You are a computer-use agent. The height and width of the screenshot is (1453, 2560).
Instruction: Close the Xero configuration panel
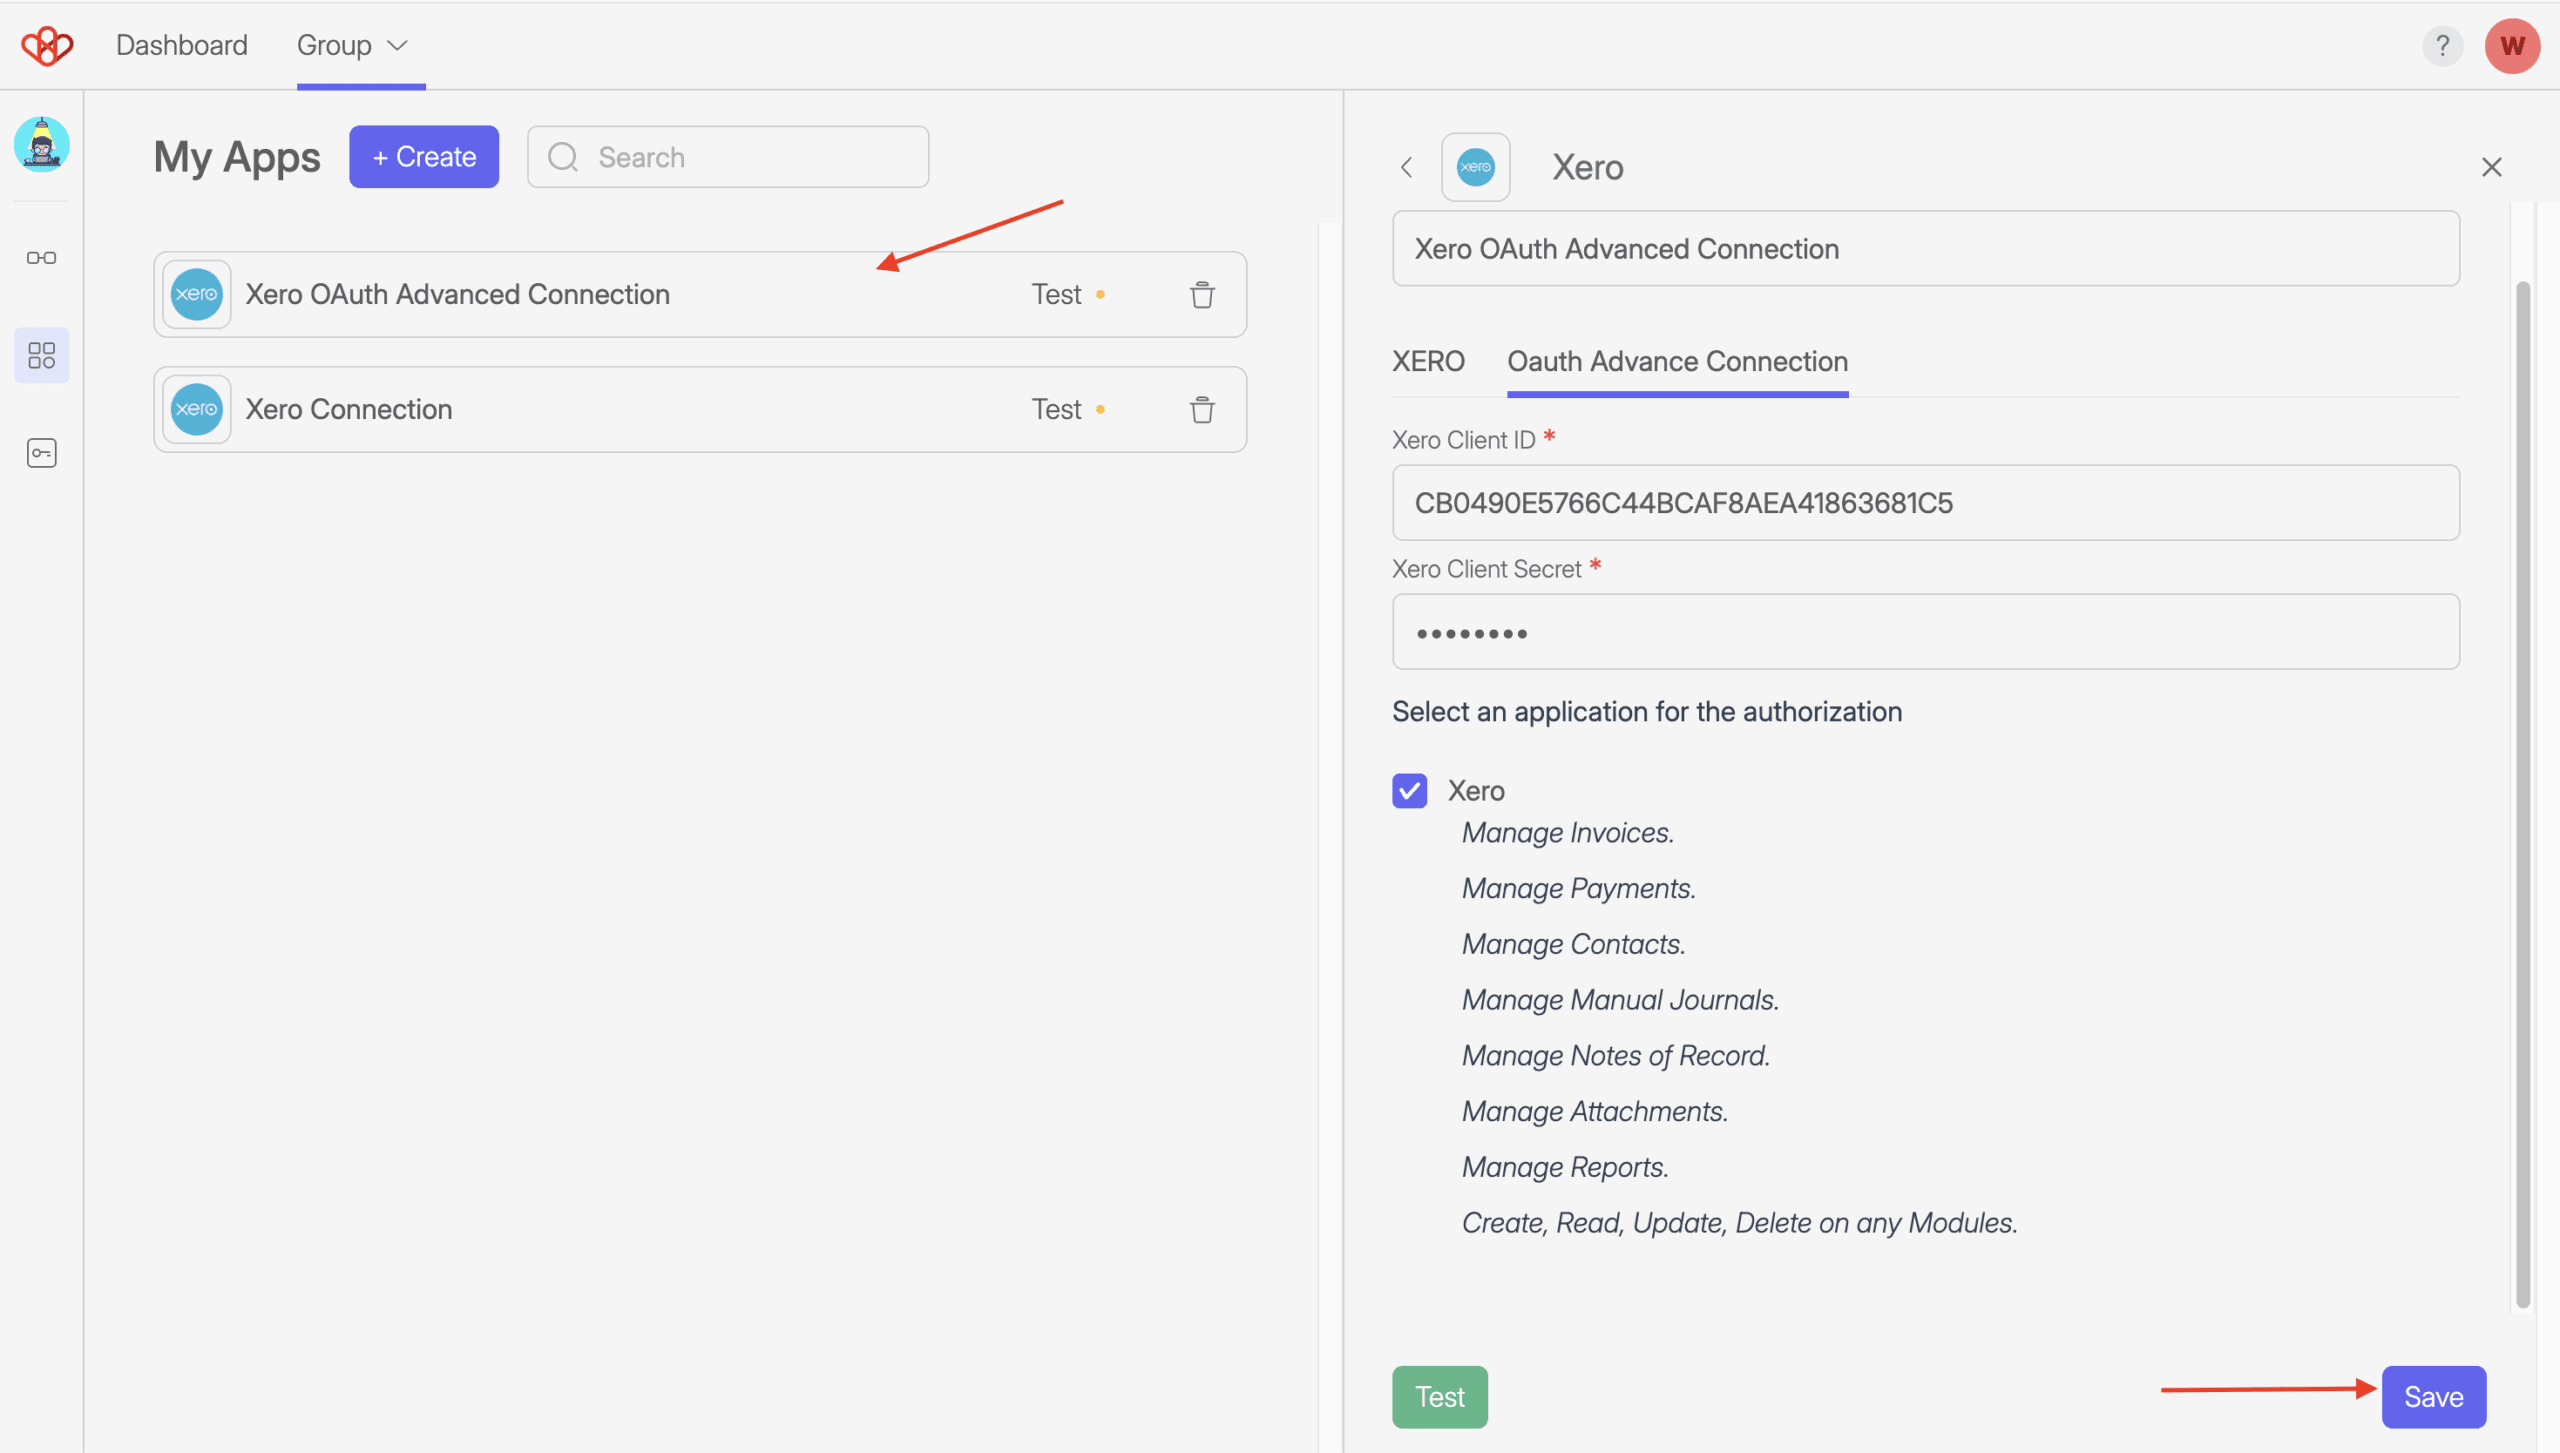[2491, 167]
